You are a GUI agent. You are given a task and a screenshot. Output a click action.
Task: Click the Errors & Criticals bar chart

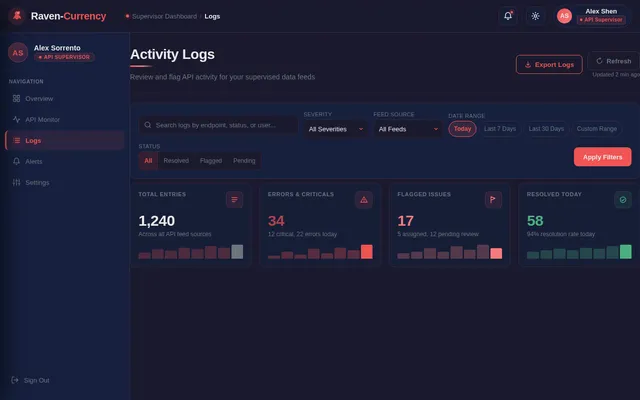pyautogui.click(x=319, y=252)
